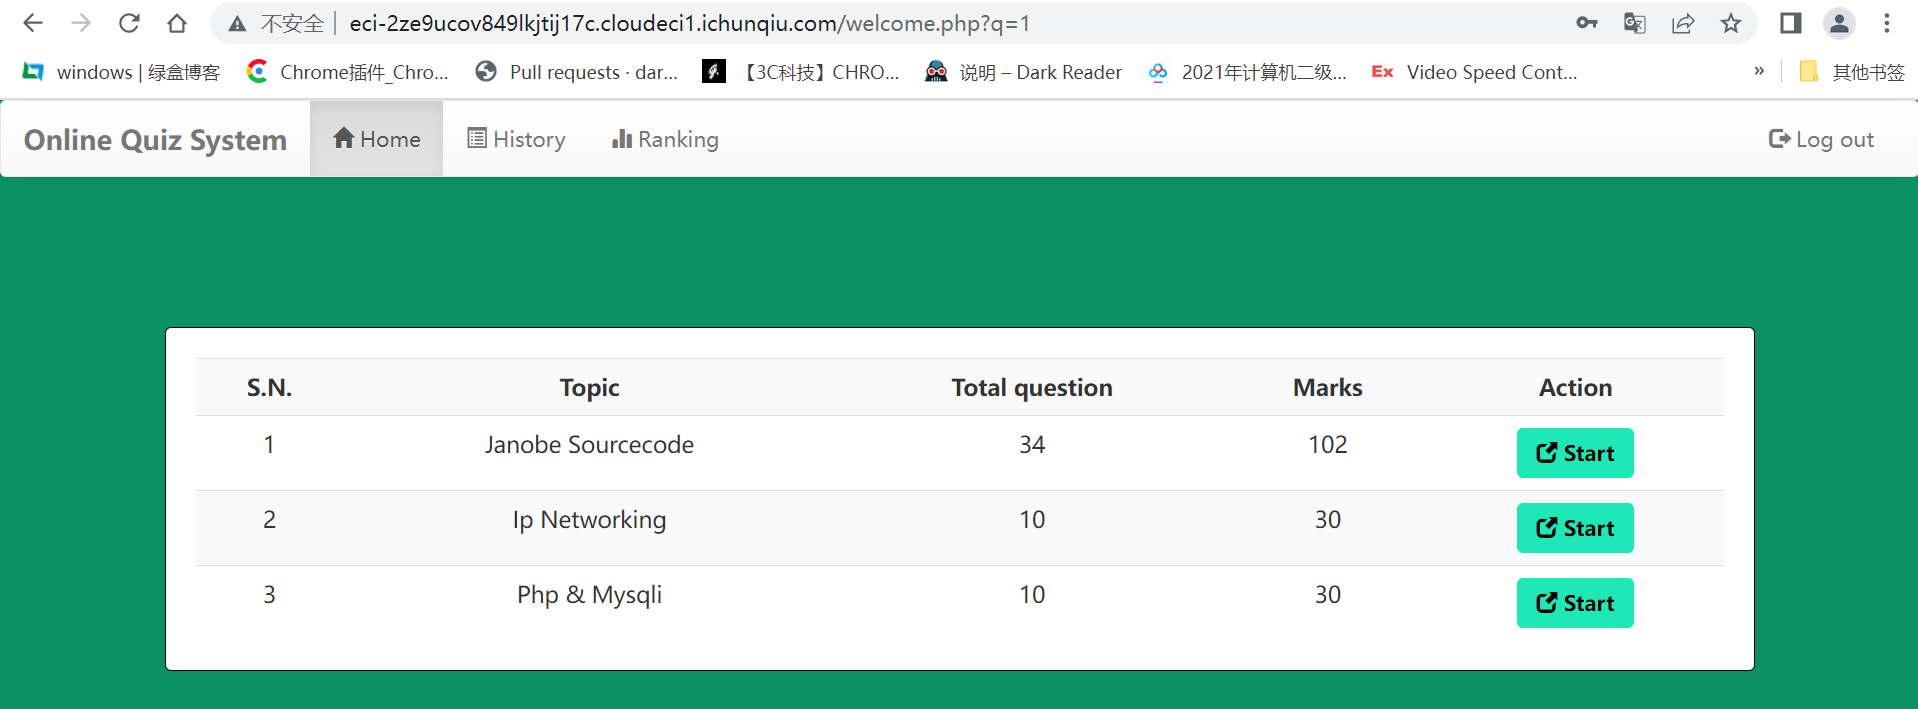The image size is (1918, 709).
Task: Click the translate page icon
Action: 1635,23
